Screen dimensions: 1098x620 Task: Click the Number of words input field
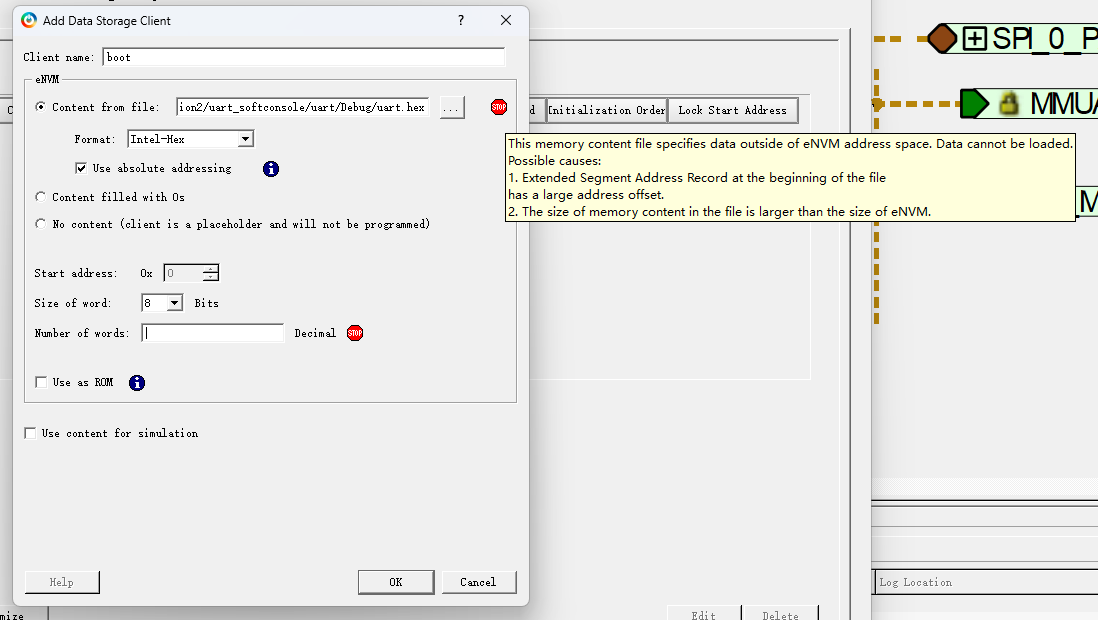coord(213,333)
